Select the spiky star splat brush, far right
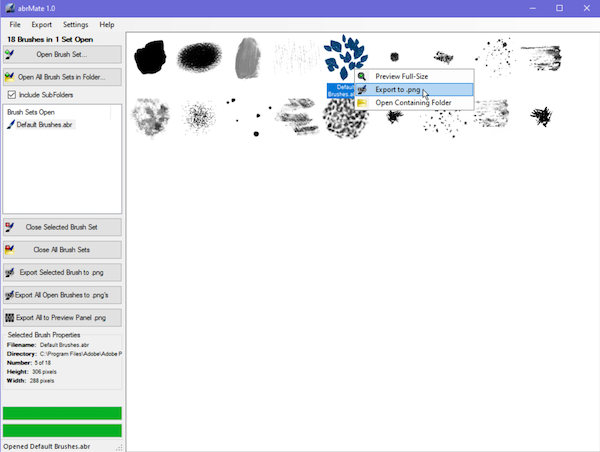 pos(541,116)
